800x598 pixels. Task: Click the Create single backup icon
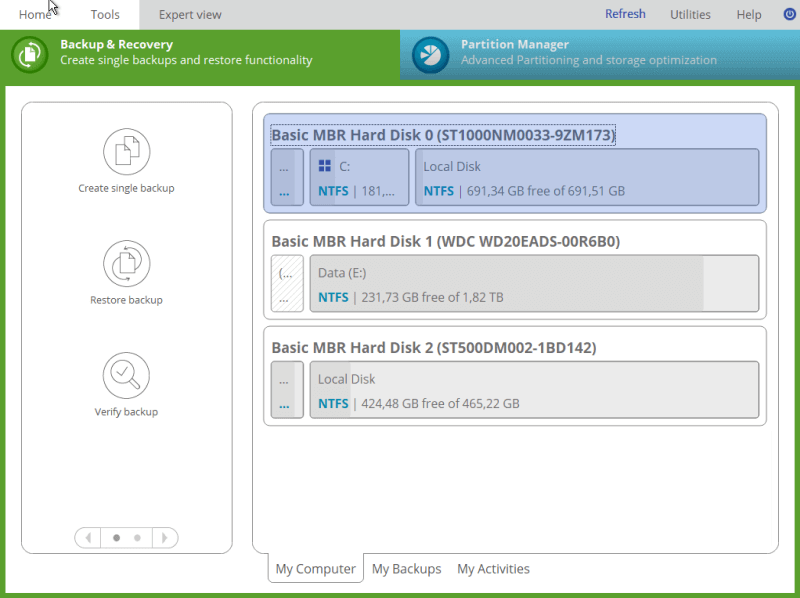(x=126, y=152)
